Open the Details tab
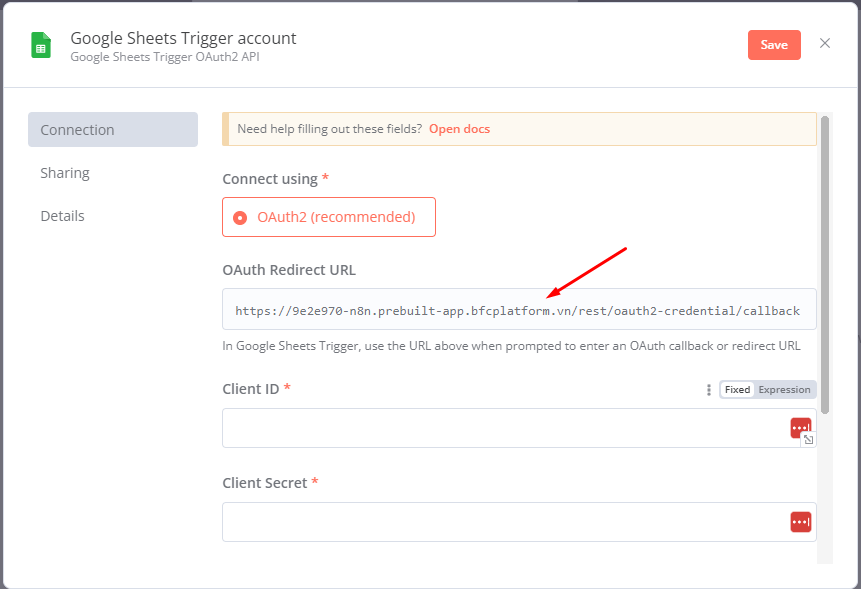This screenshot has height=589, width=861. (63, 216)
